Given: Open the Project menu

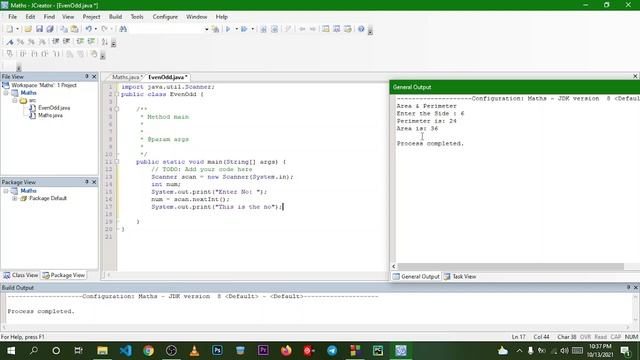Looking at the screenshot, I should point(91,17).
